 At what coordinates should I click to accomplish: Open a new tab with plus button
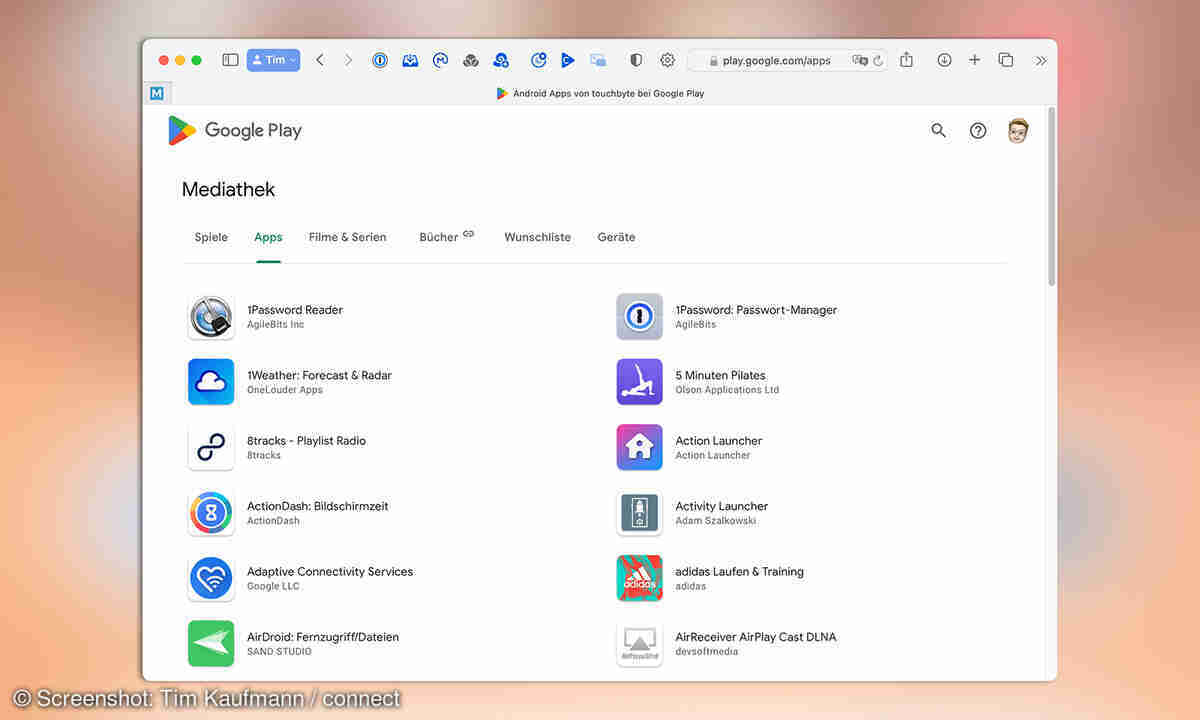[x=974, y=60]
